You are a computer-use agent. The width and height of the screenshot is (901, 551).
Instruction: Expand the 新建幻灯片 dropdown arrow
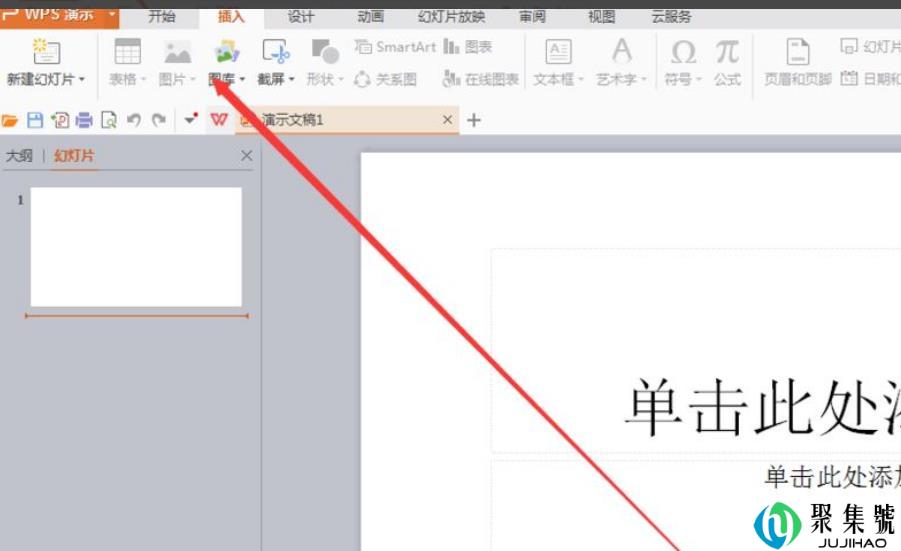82,80
